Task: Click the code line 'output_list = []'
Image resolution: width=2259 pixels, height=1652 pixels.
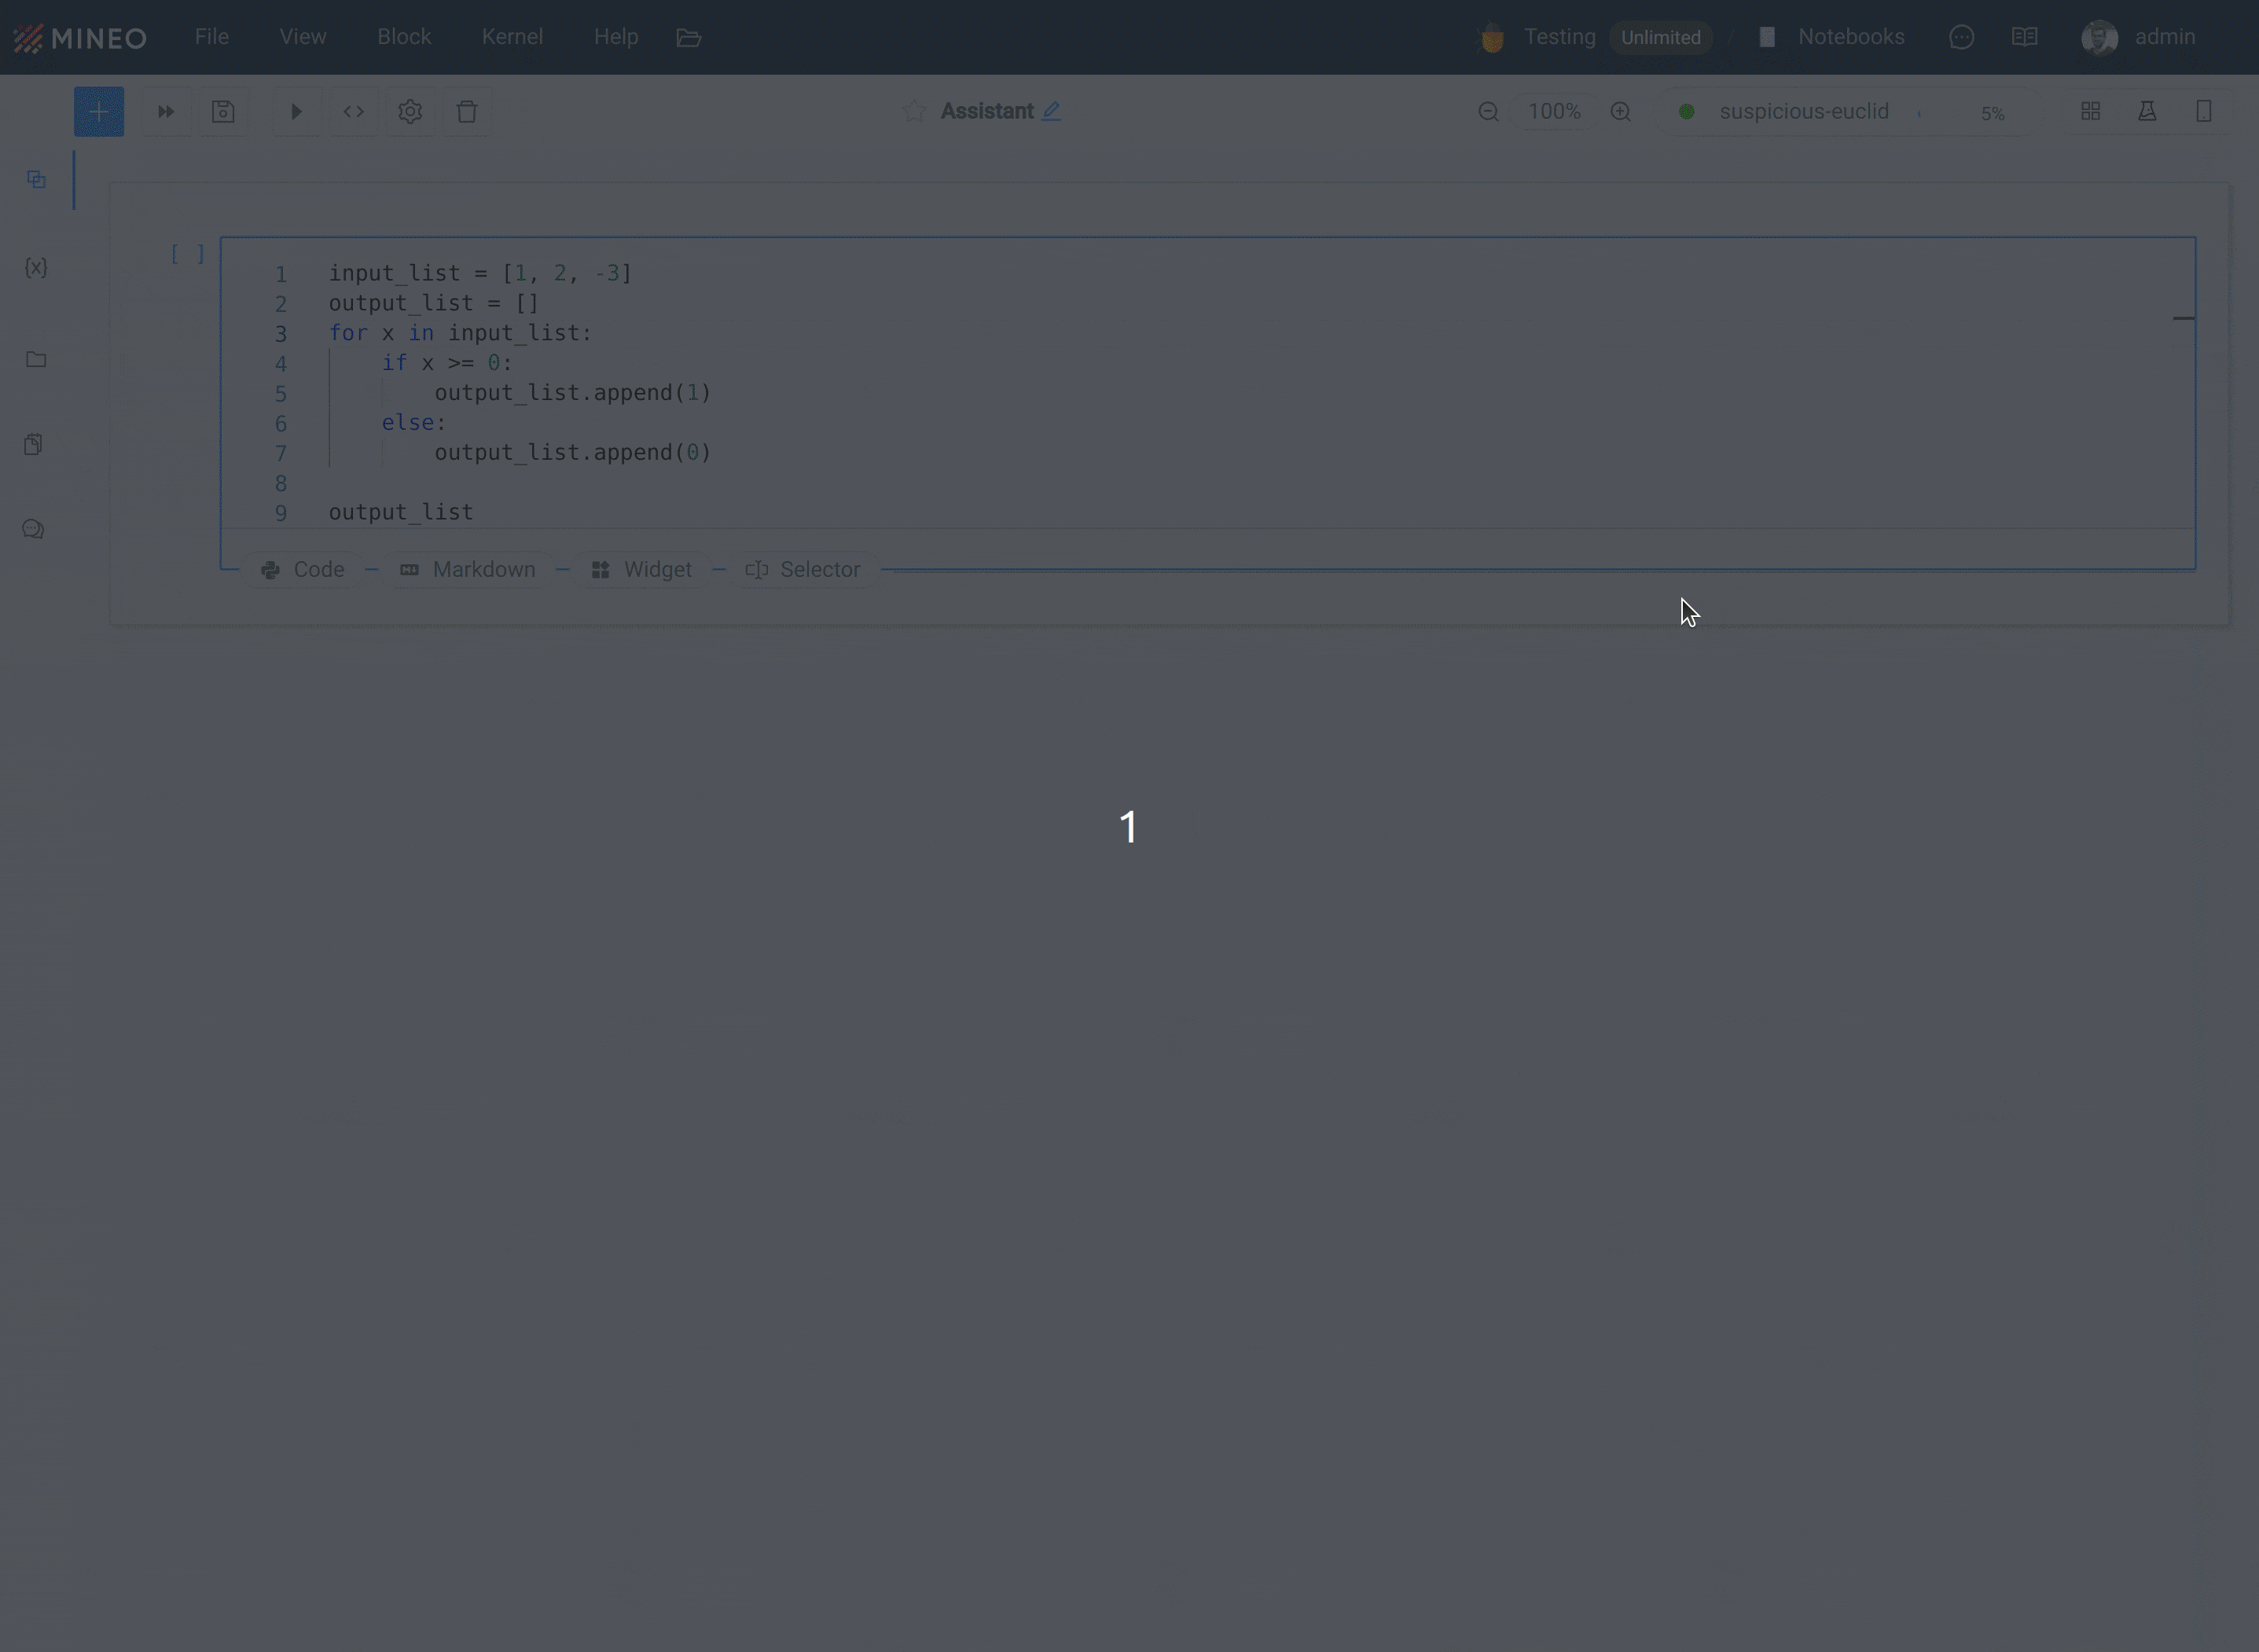Action: 434,303
